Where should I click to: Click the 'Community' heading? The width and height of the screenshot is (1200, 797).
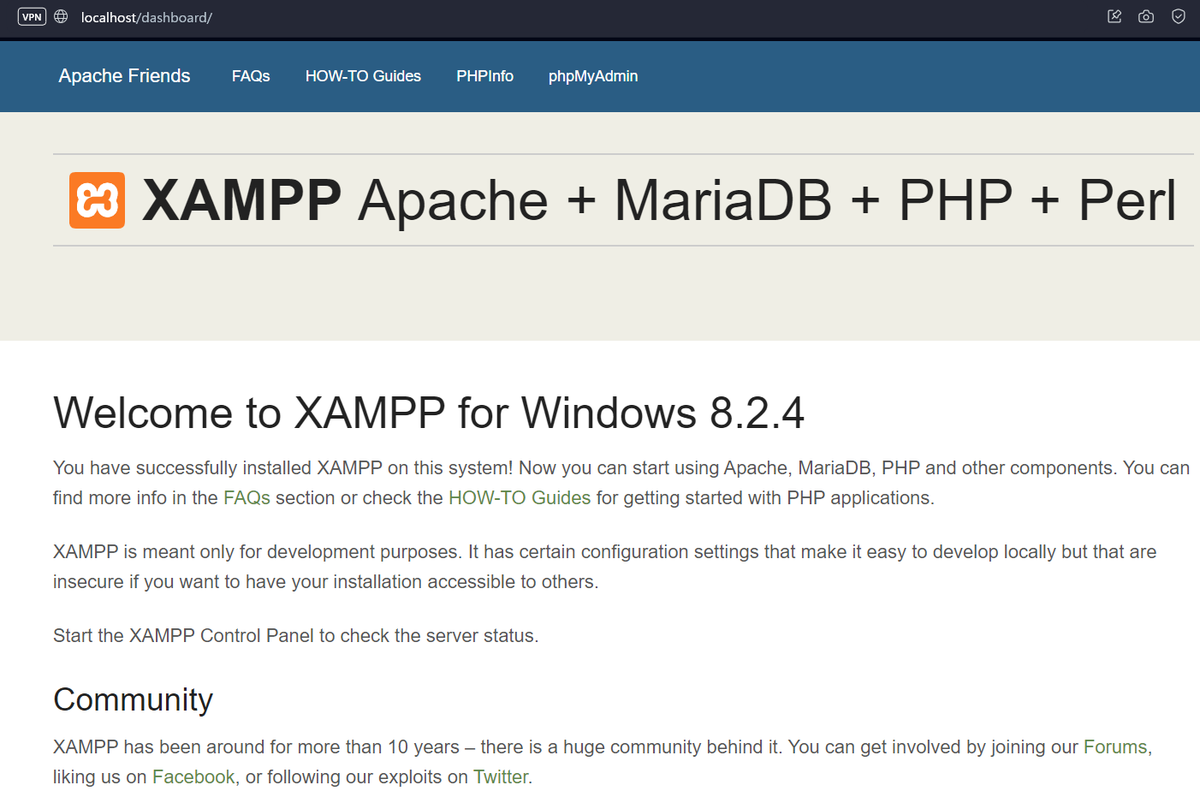133,700
